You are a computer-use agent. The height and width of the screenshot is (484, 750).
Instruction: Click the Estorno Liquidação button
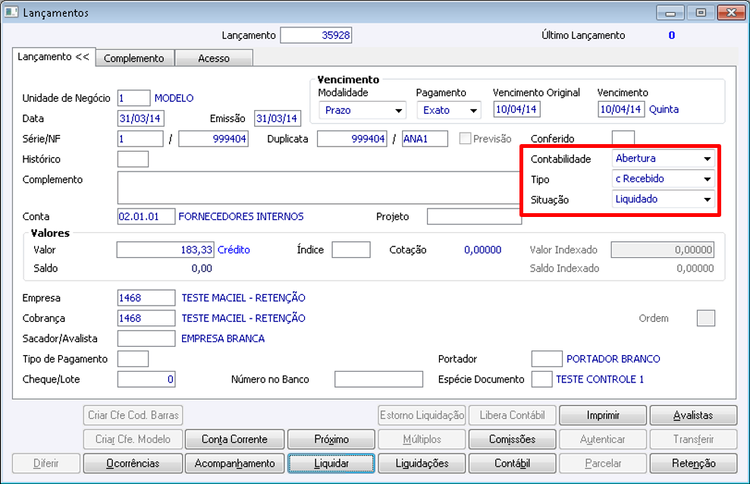tap(421, 415)
